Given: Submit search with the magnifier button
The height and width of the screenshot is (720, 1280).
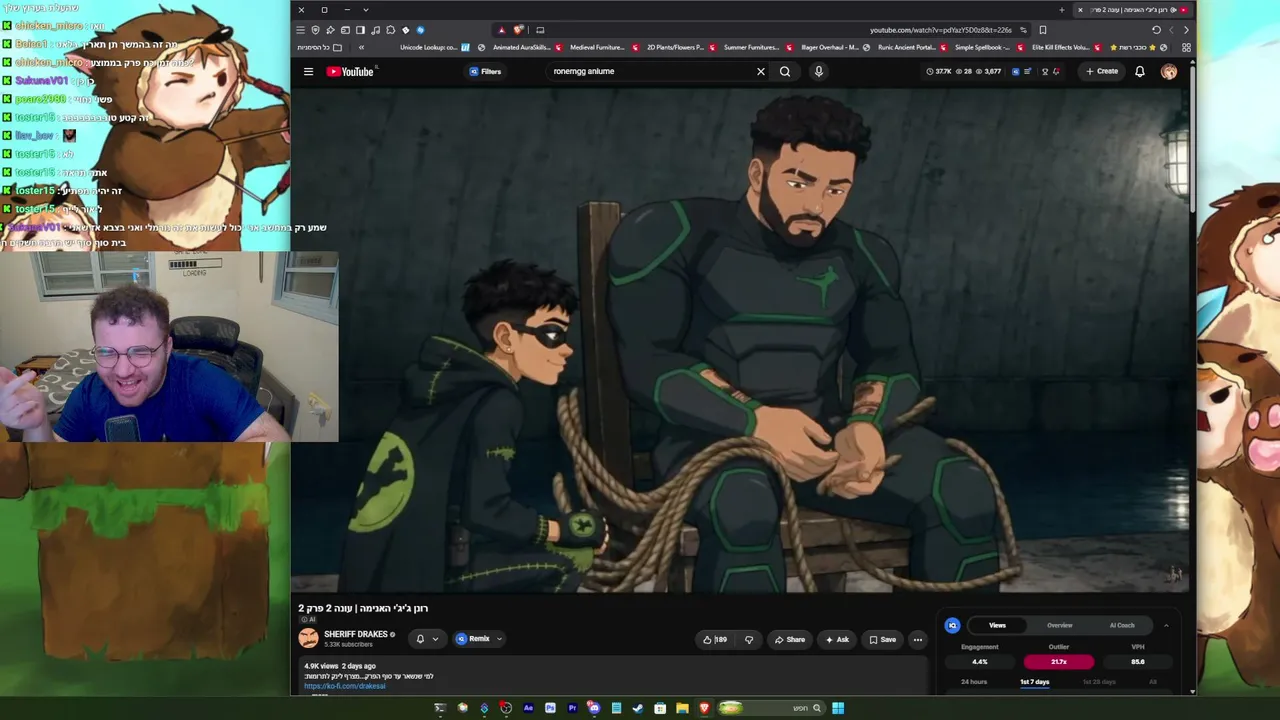Looking at the screenshot, I should pos(785,71).
